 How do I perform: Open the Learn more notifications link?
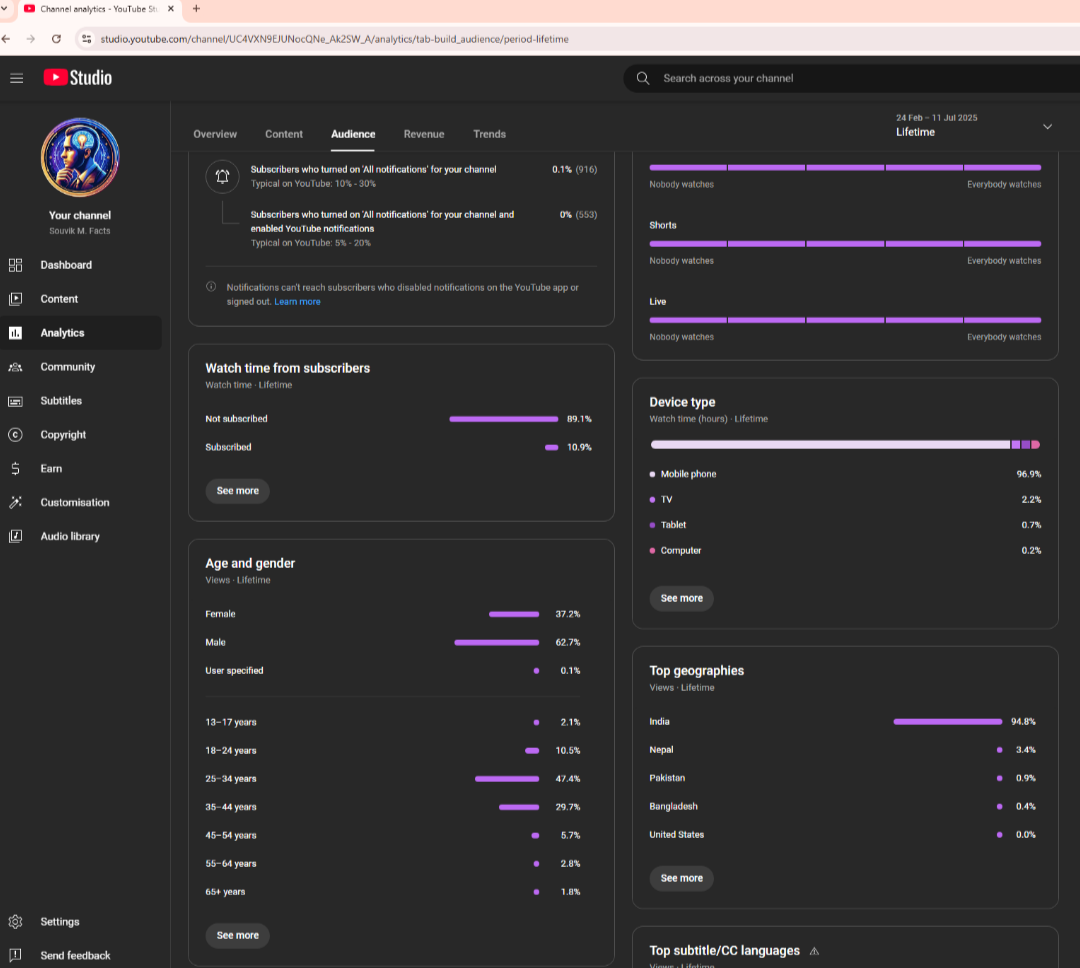click(297, 302)
